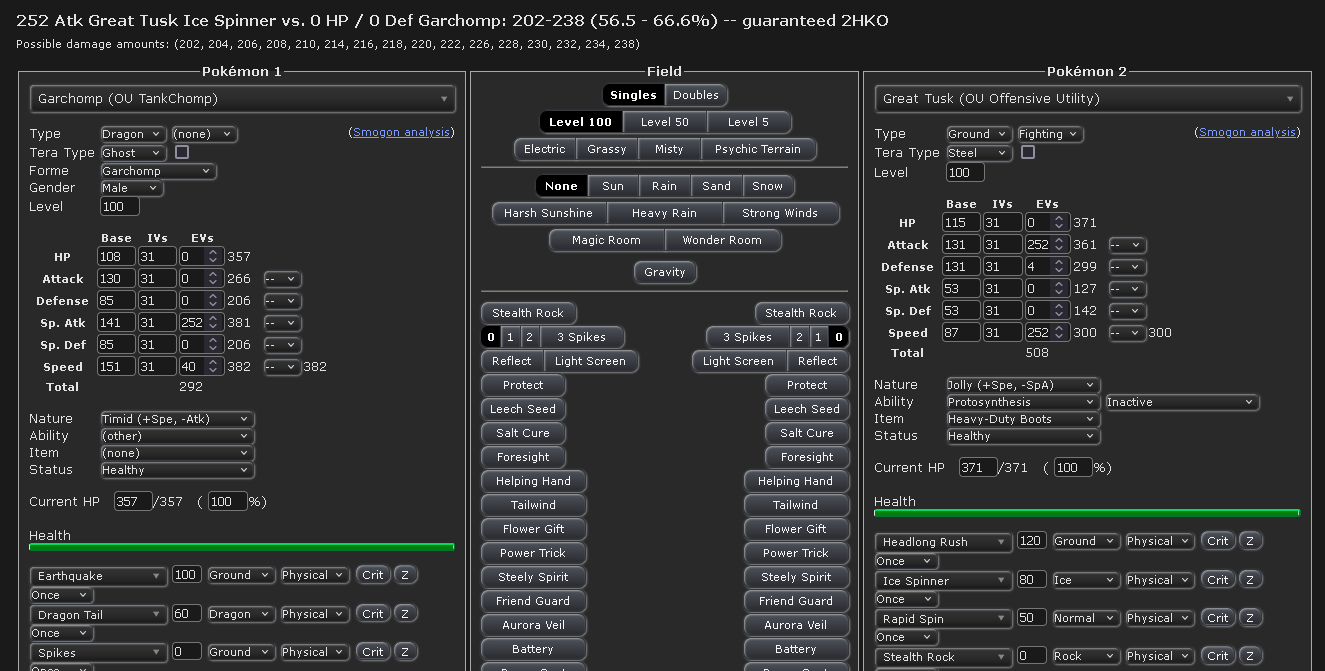Click Great Tusk's green health bar

tap(1087, 513)
